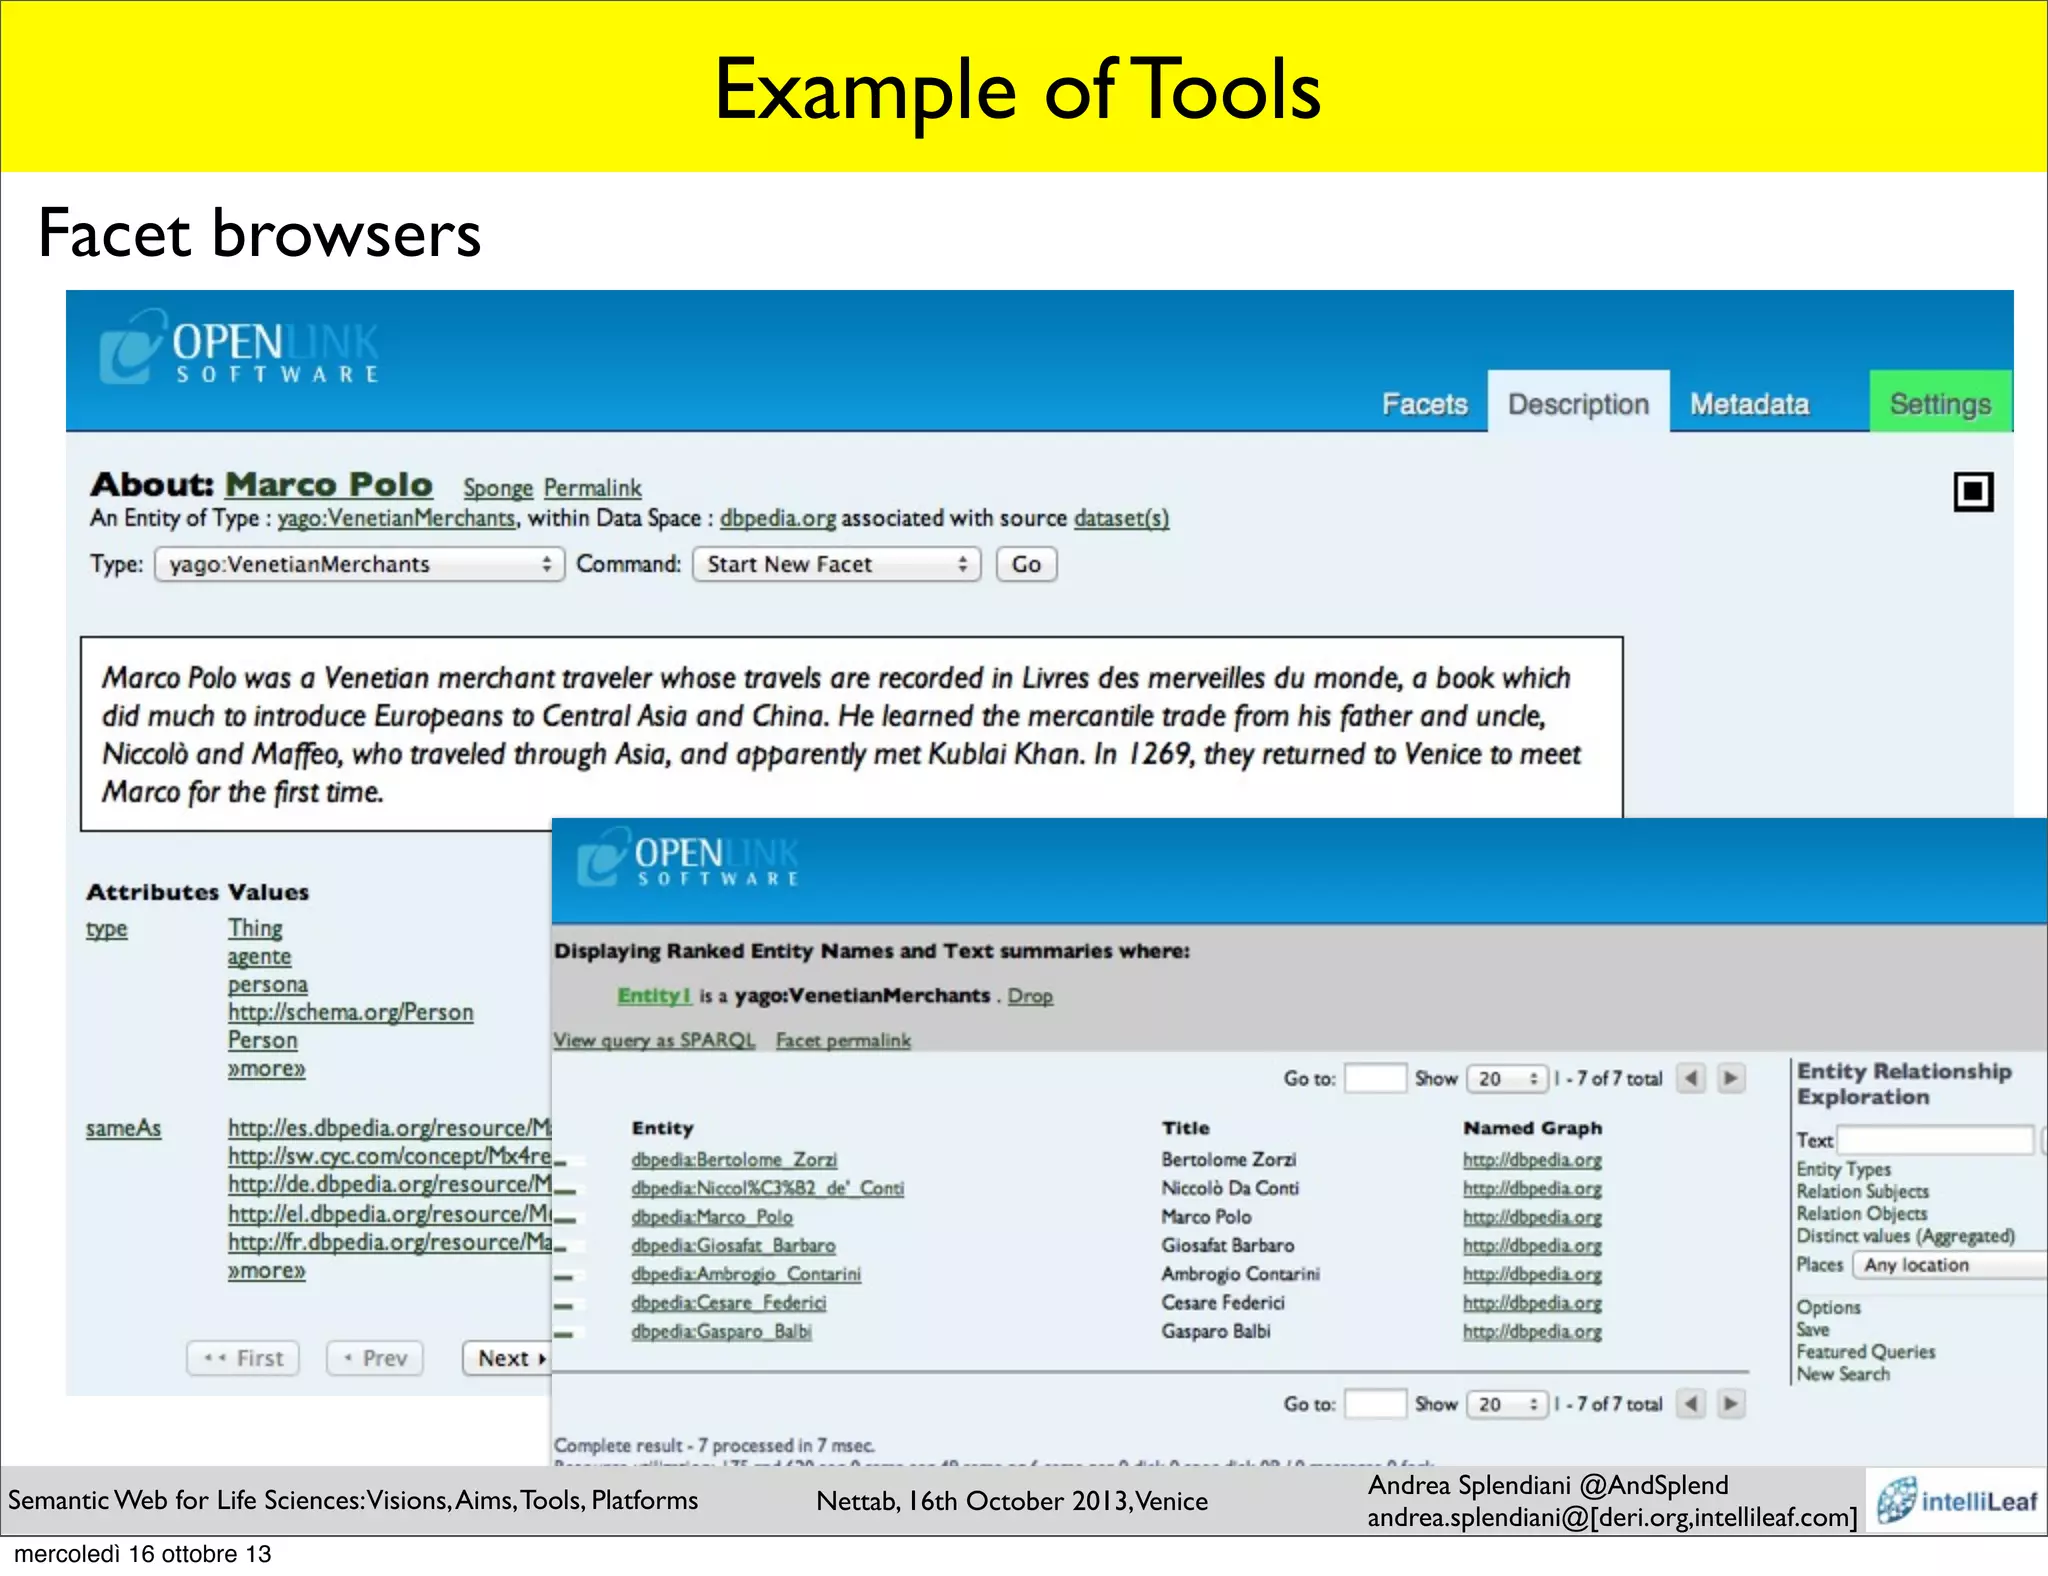
Task: Open dbpedia:Ambrogio_Contarini entity link
Action: [x=746, y=1274]
